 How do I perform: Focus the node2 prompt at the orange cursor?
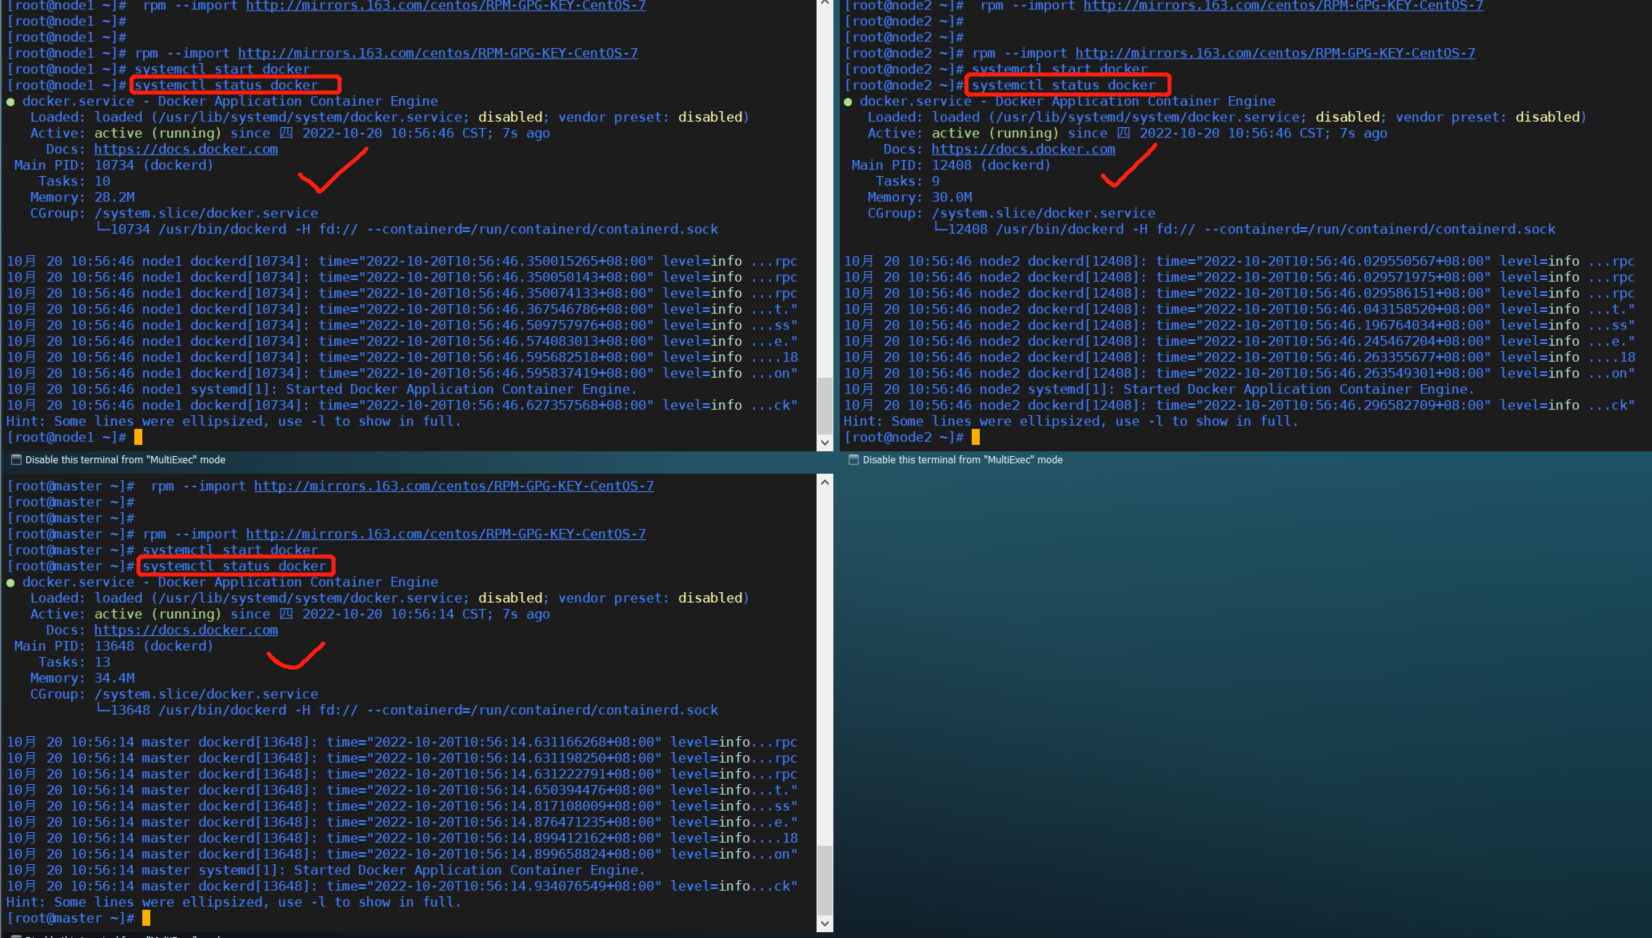pyautogui.click(x=975, y=438)
